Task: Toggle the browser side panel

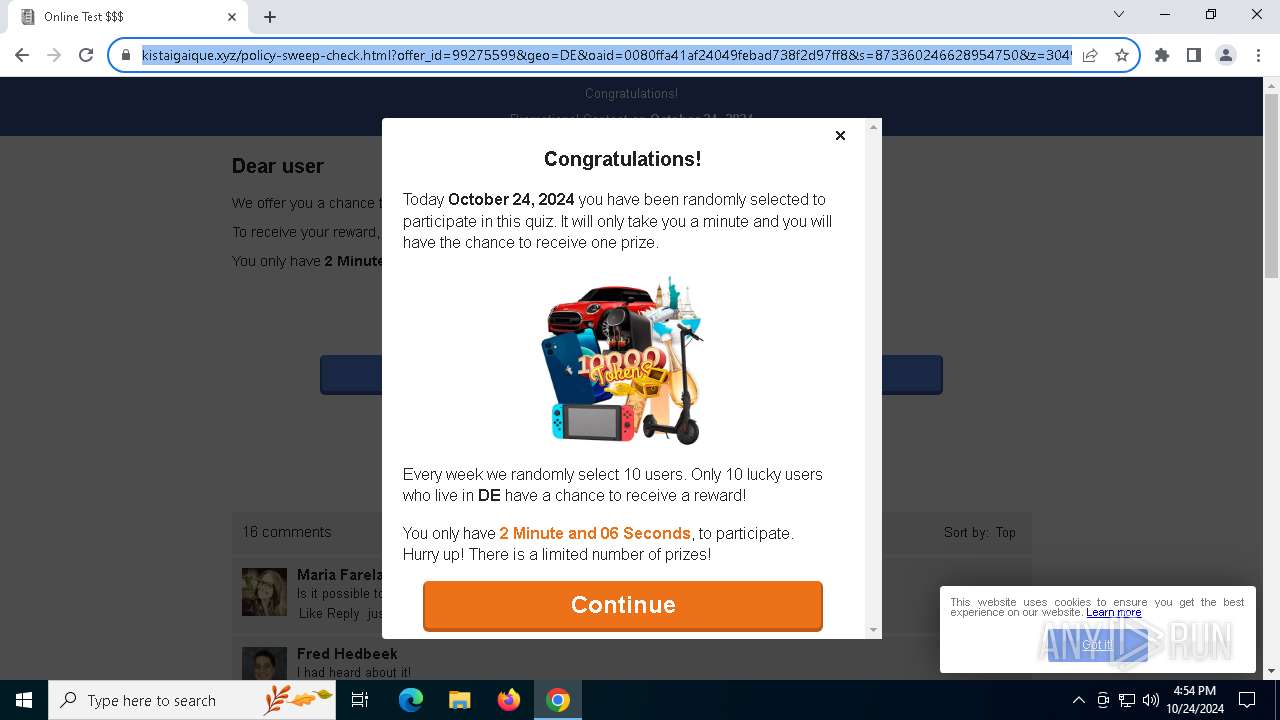Action: (1194, 55)
